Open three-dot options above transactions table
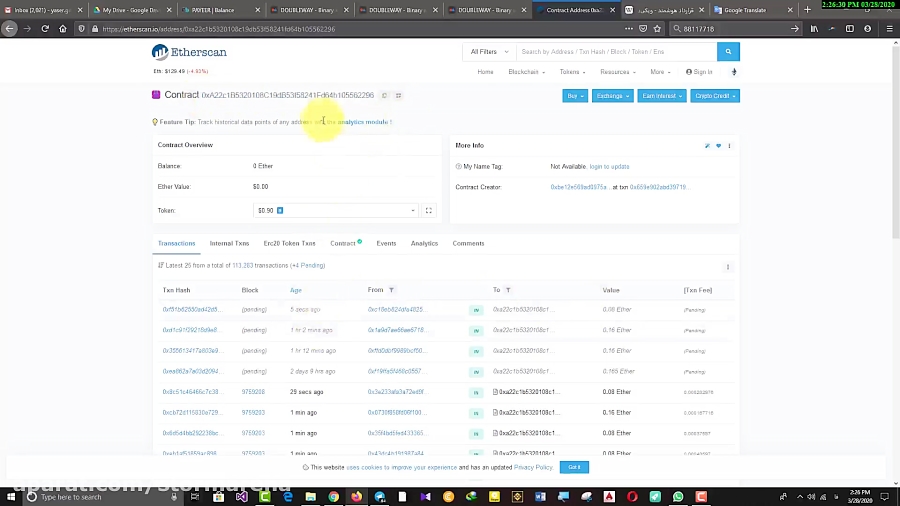 click(x=728, y=267)
